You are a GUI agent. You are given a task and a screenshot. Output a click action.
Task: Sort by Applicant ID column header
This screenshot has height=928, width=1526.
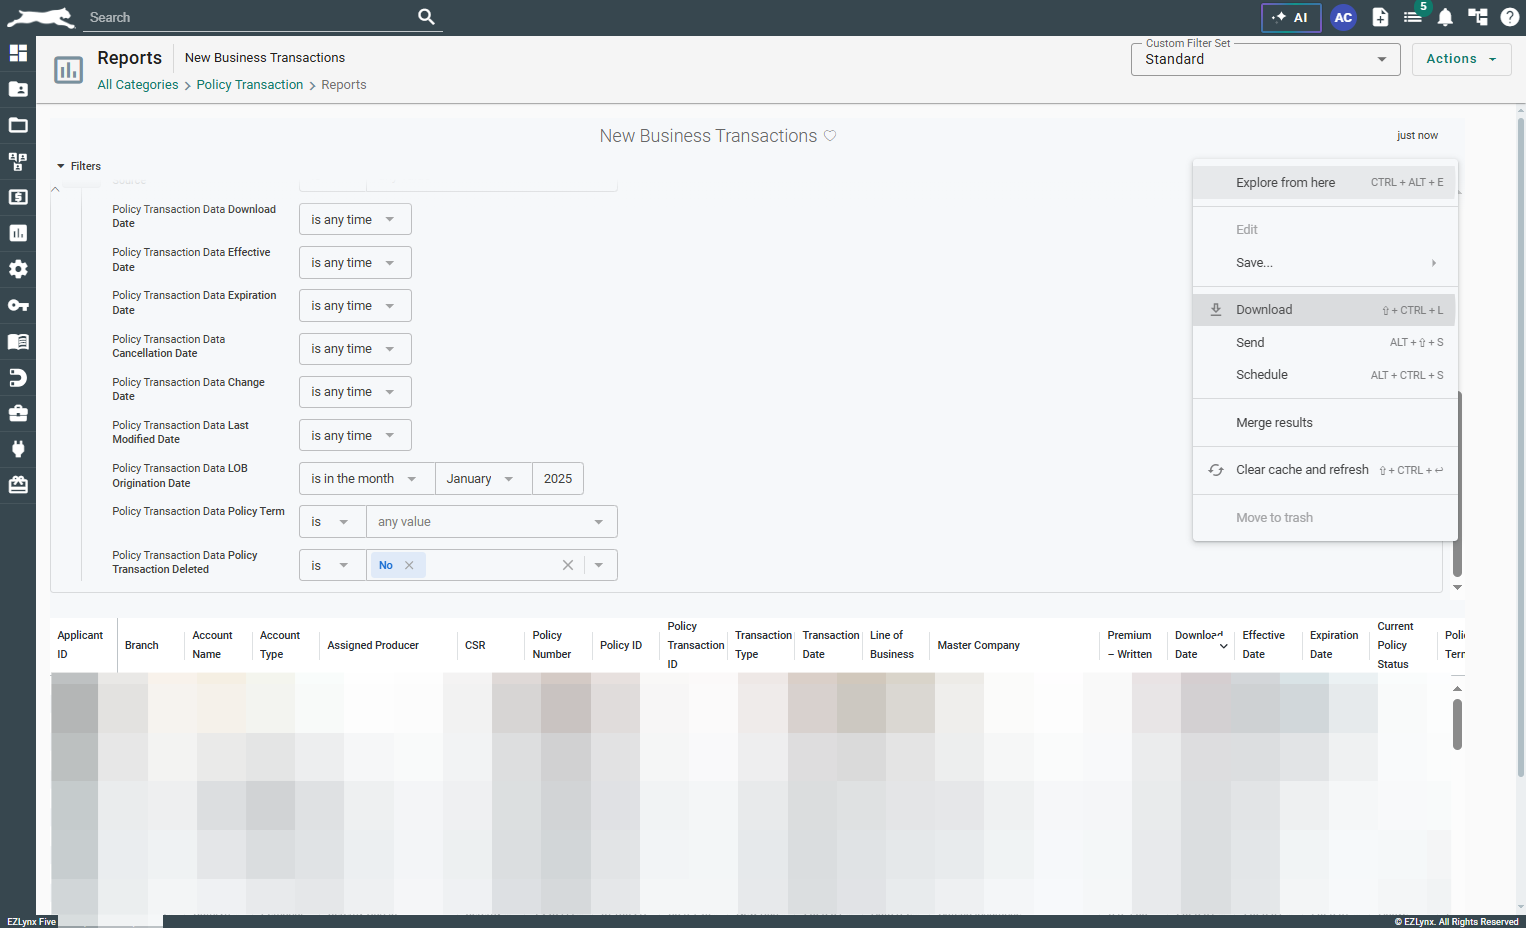[x=80, y=645]
